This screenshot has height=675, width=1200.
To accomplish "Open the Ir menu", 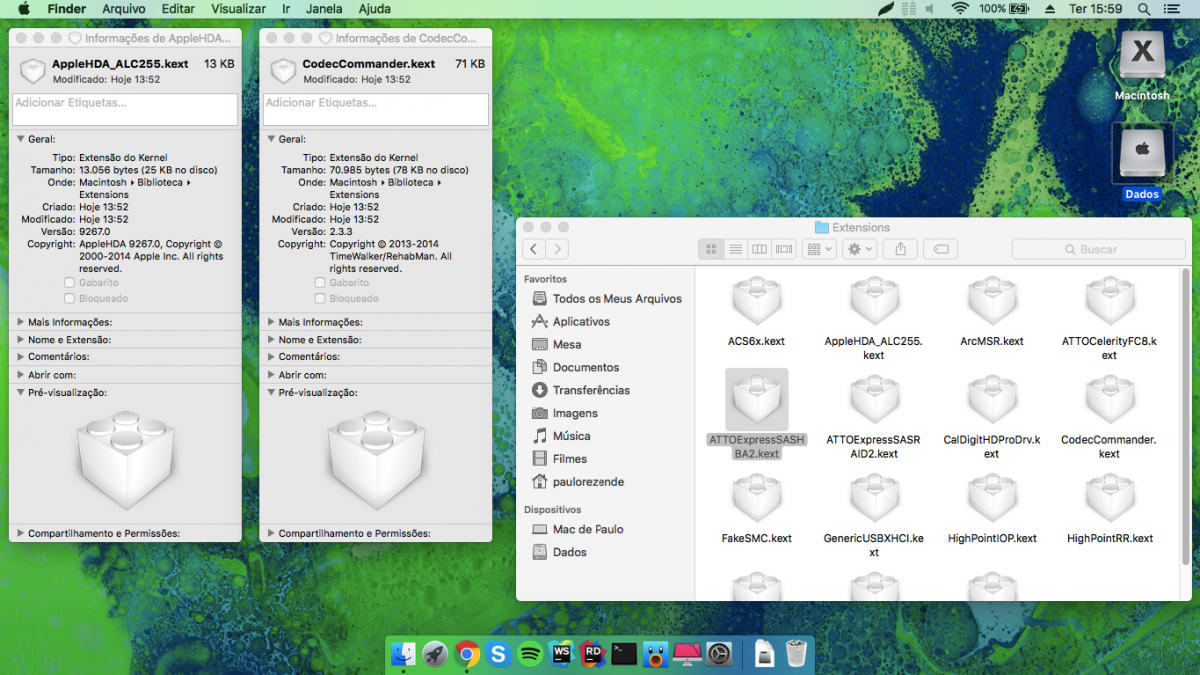I will click(286, 9).
